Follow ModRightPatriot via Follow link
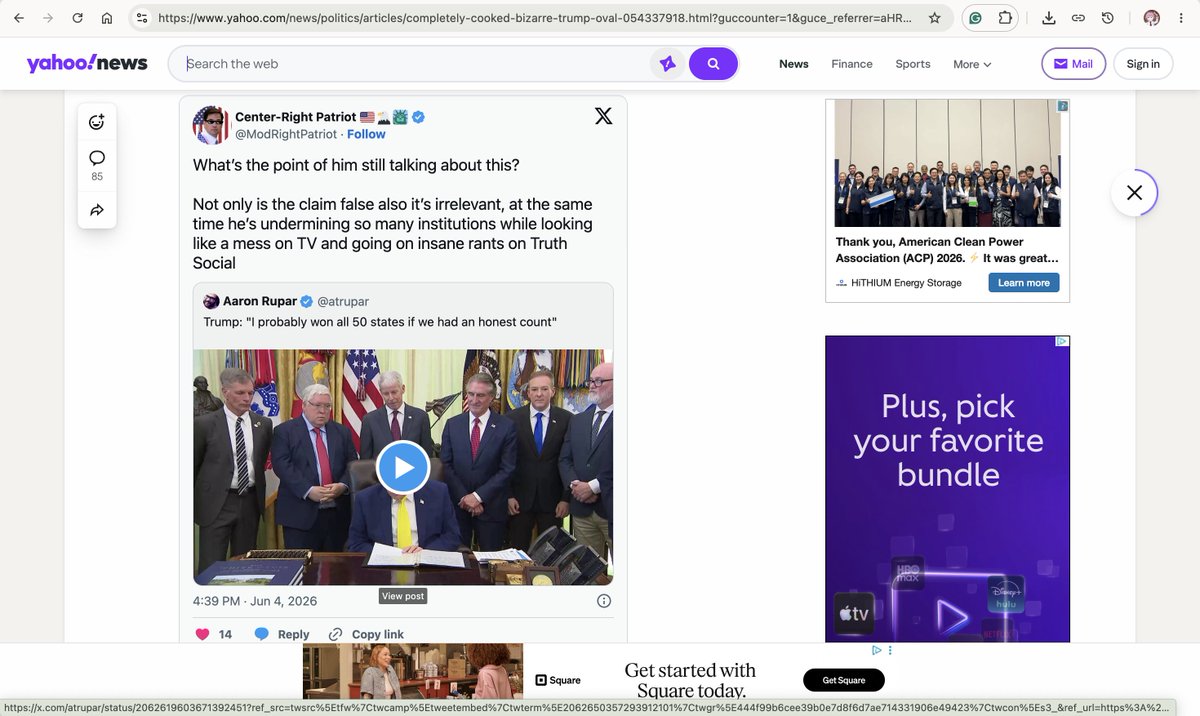 [x=366, y=134]
